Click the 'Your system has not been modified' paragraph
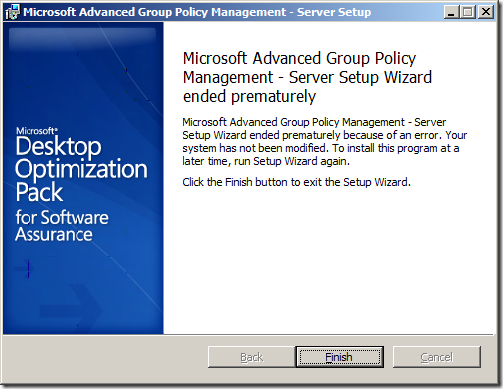503x389 pixels. 324,142
